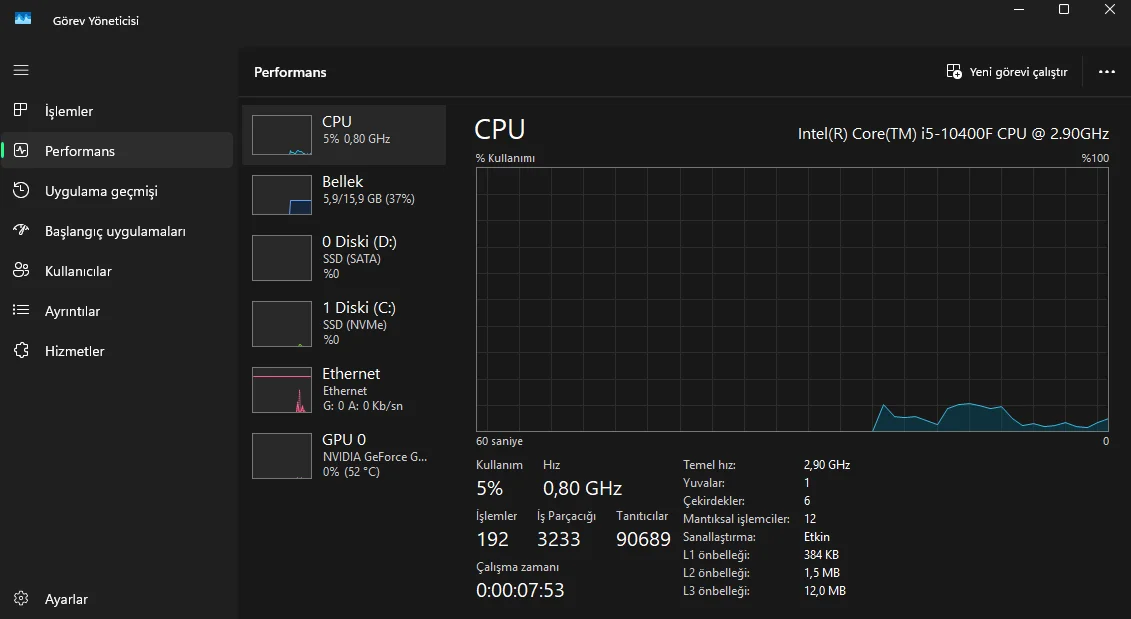Image resolution: width=1131 pixels, height=619 pixels.
Task: Open Uygulama geçmişi history icon
Action: (x=21, y=191)
